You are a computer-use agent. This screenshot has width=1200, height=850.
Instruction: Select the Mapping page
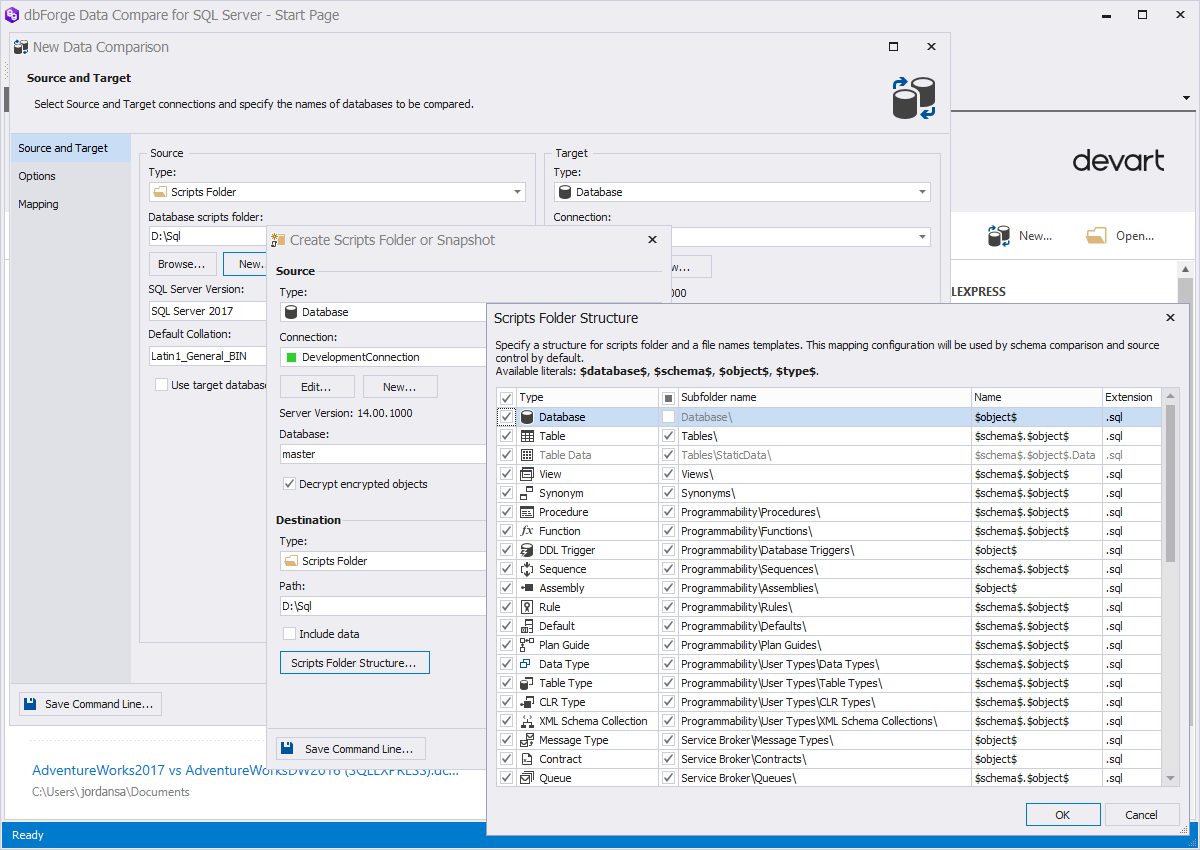click(38, 204)
